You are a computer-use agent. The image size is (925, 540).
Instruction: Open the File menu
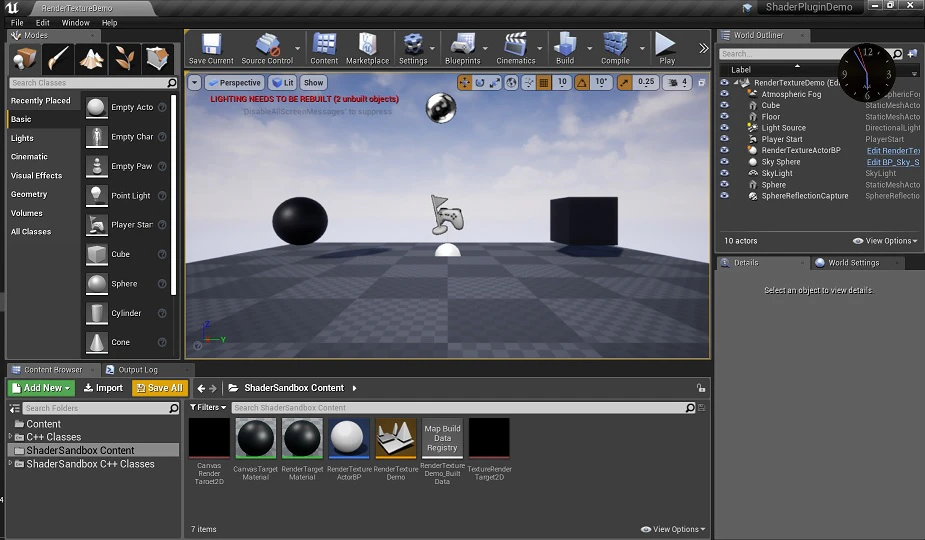(17, 22)
